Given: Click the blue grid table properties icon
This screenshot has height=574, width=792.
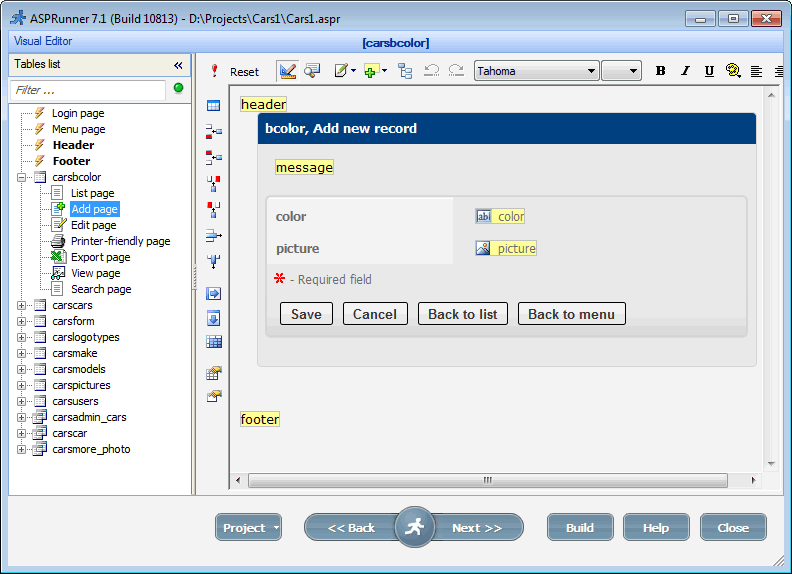Looking at the screenshot, I should 214,342.
